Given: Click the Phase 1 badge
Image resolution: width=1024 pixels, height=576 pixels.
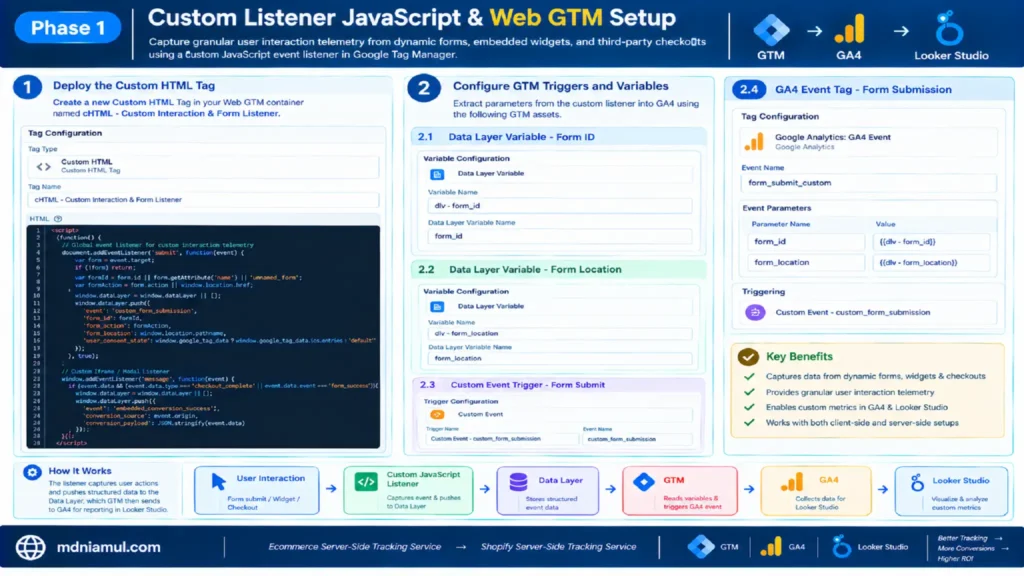Looking at the screenshot, I should click(68, 28).
